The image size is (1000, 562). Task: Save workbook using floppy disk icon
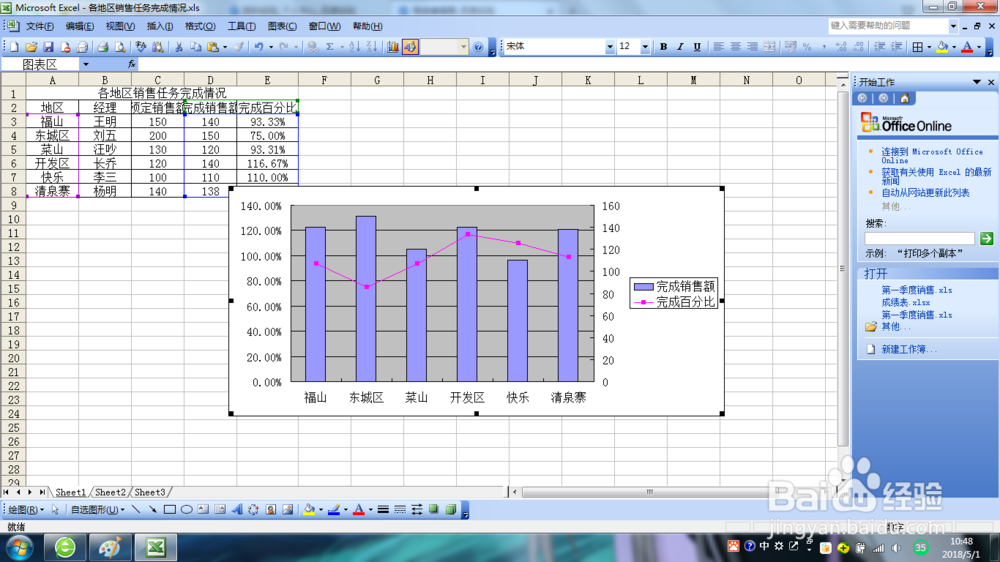(x=48, y=47)
